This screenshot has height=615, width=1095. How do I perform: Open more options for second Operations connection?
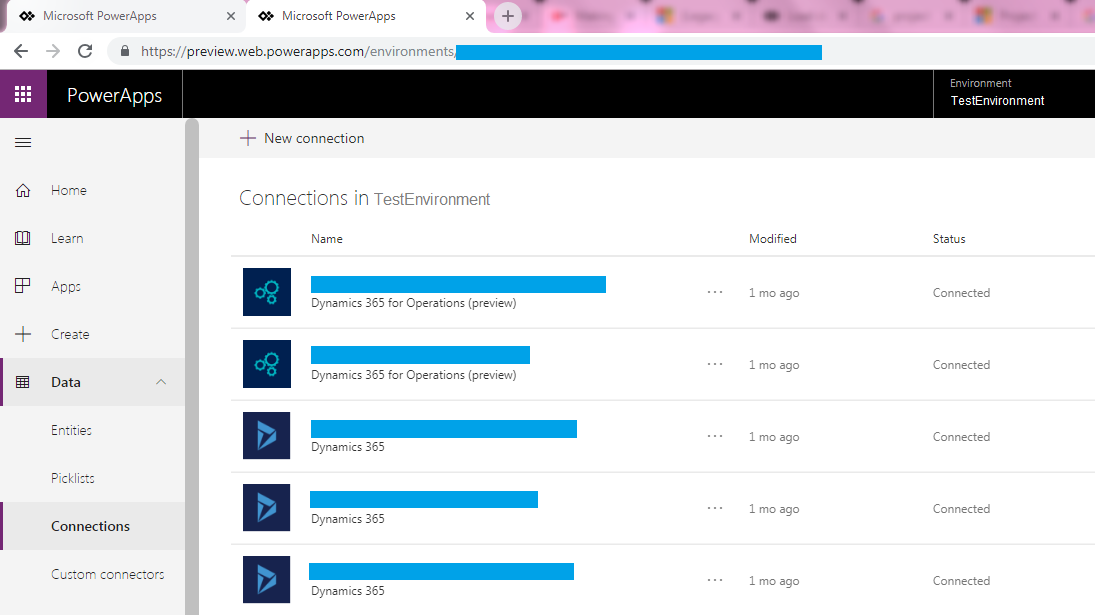(x=714, y=364)
